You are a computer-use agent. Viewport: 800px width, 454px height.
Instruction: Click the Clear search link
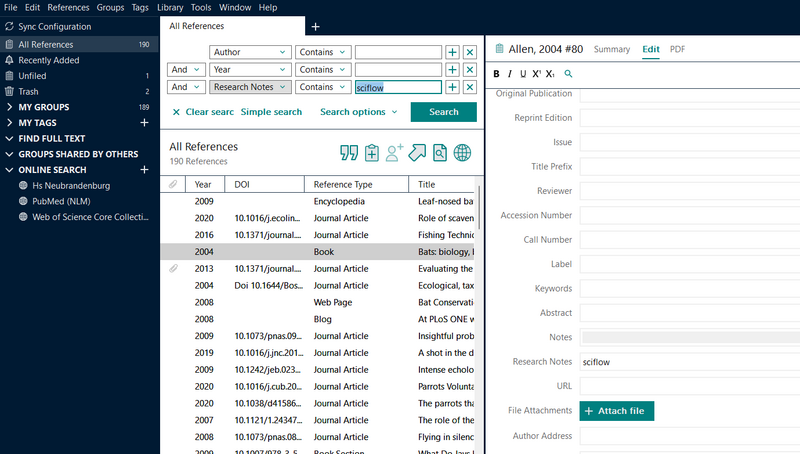tap(203, 112)
